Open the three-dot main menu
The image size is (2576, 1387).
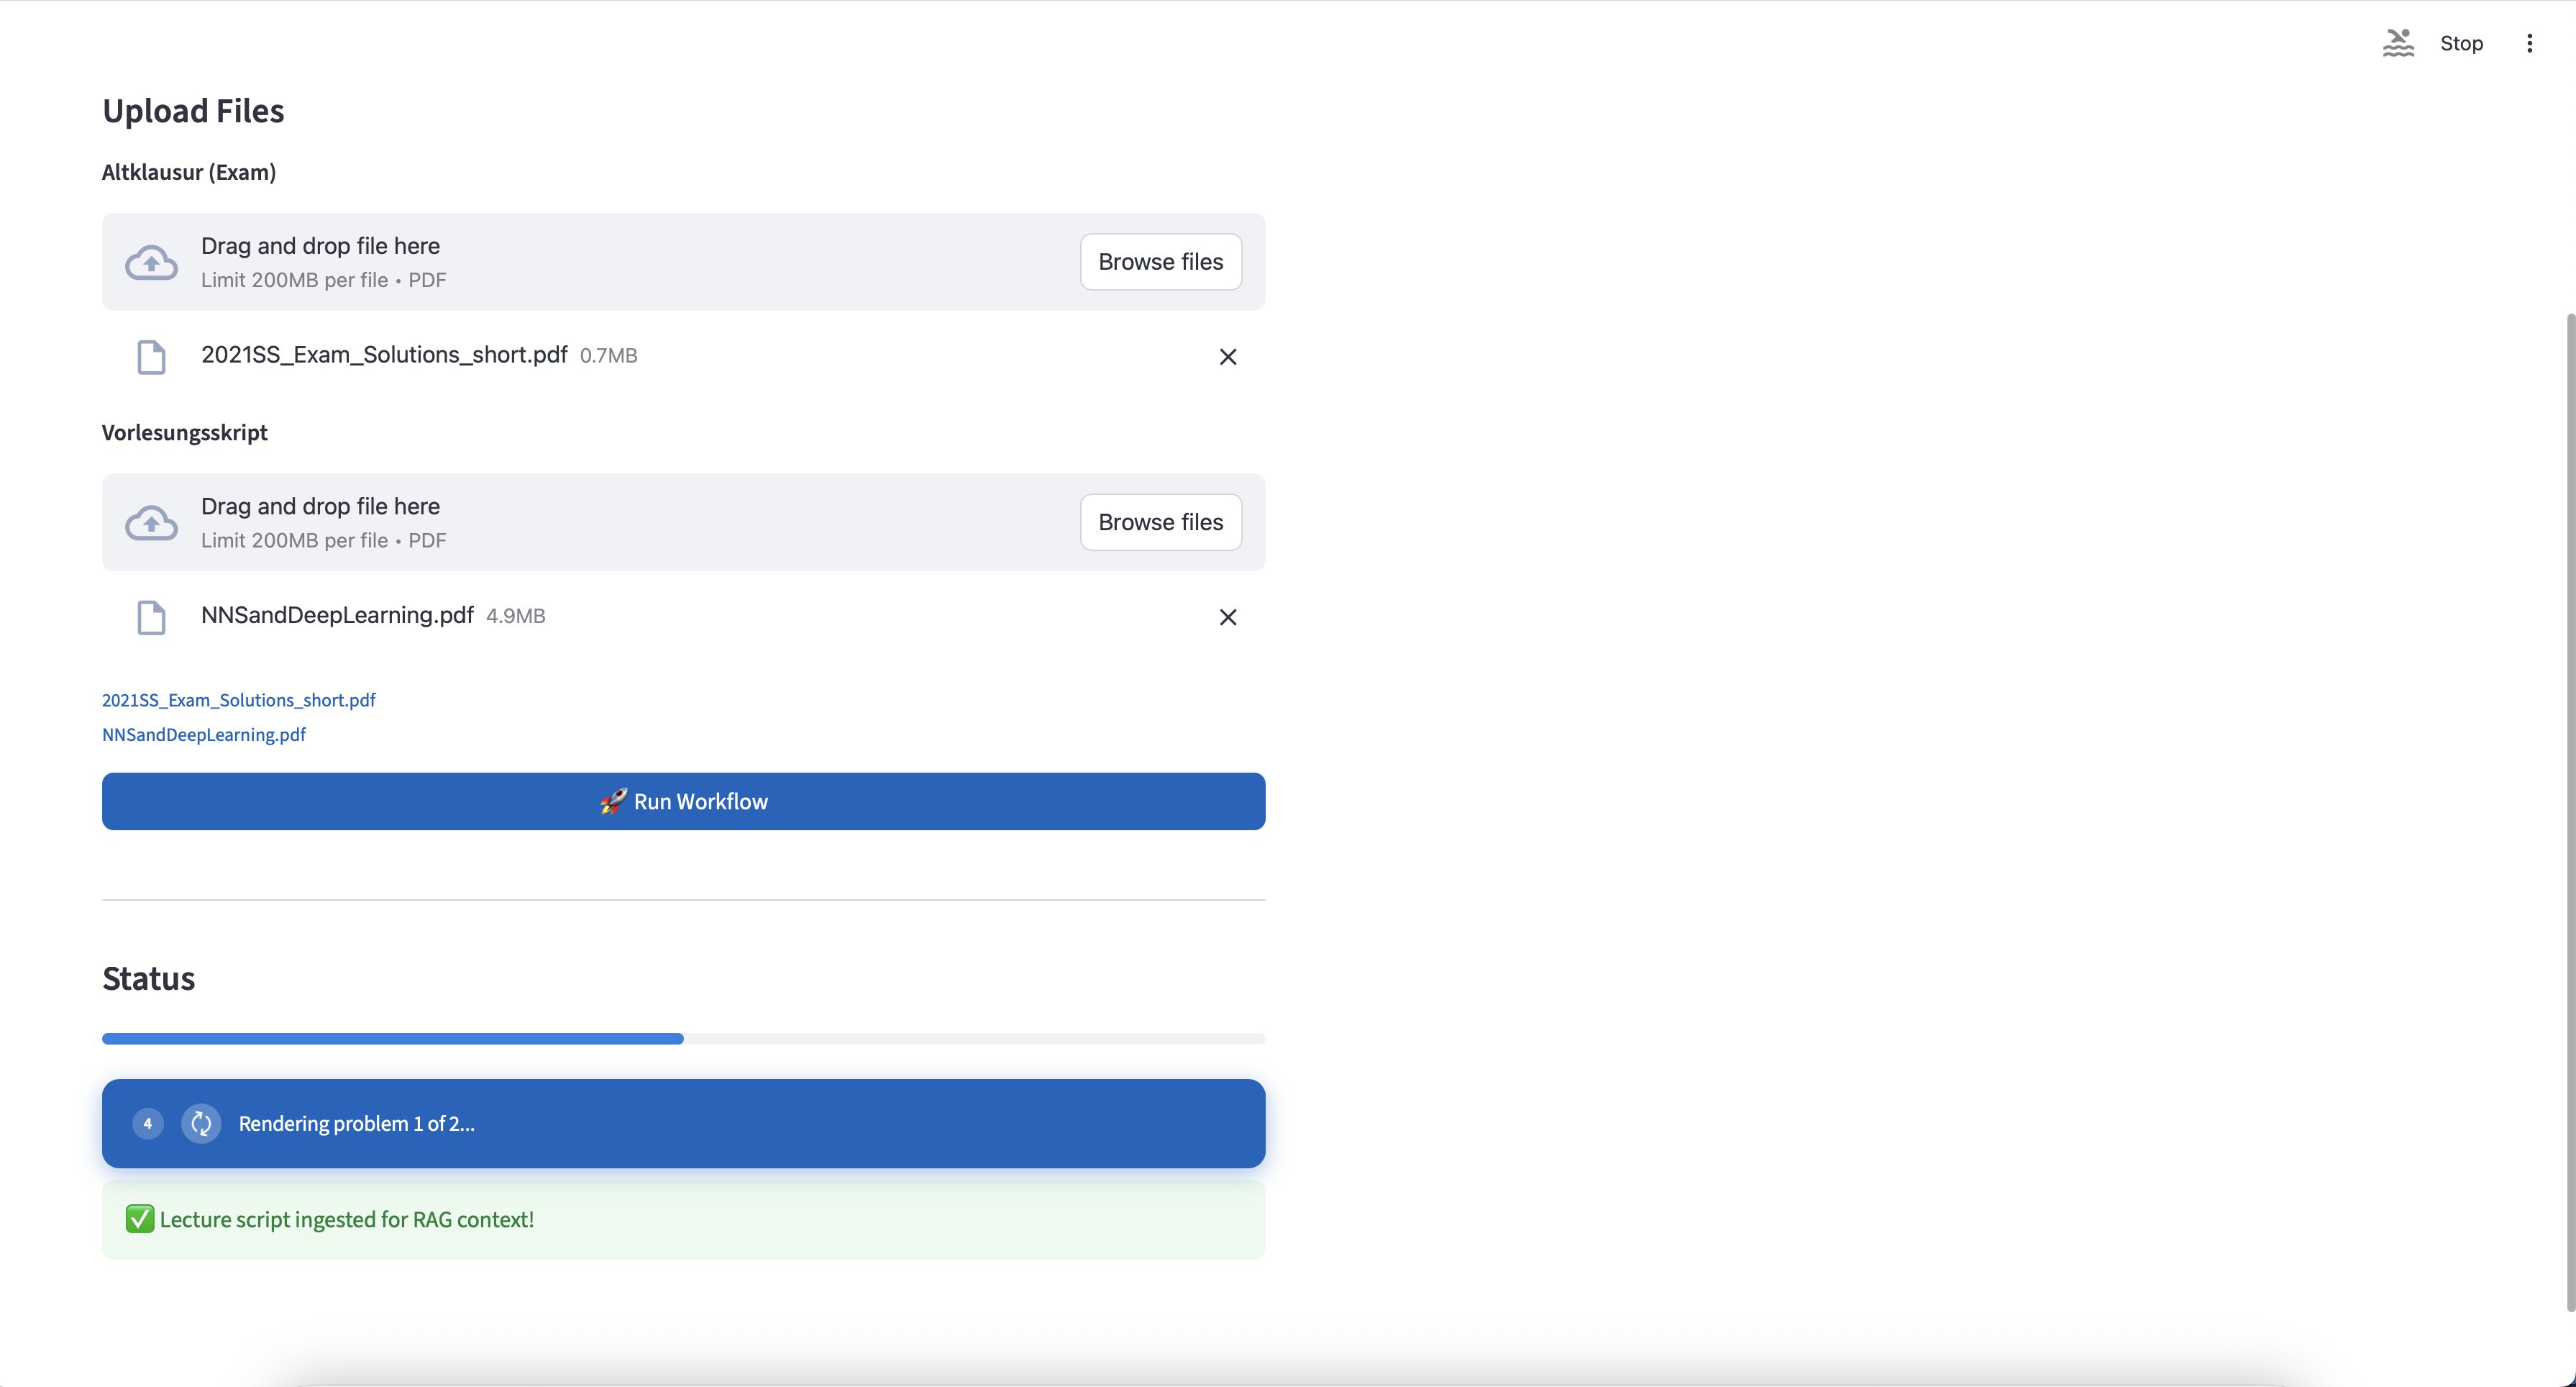coord(2529,43)
